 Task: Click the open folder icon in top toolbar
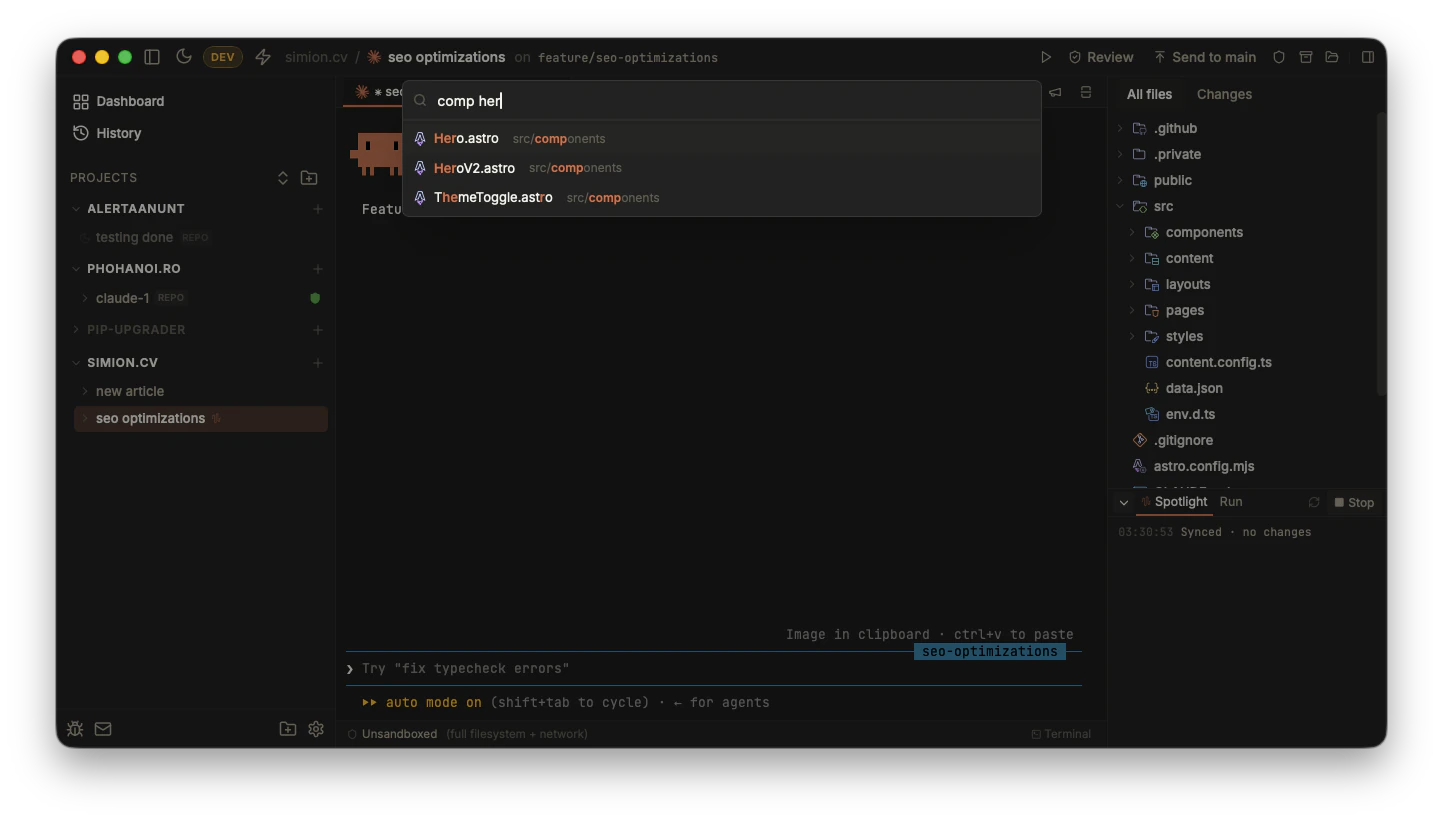(x=1332, y=57)
